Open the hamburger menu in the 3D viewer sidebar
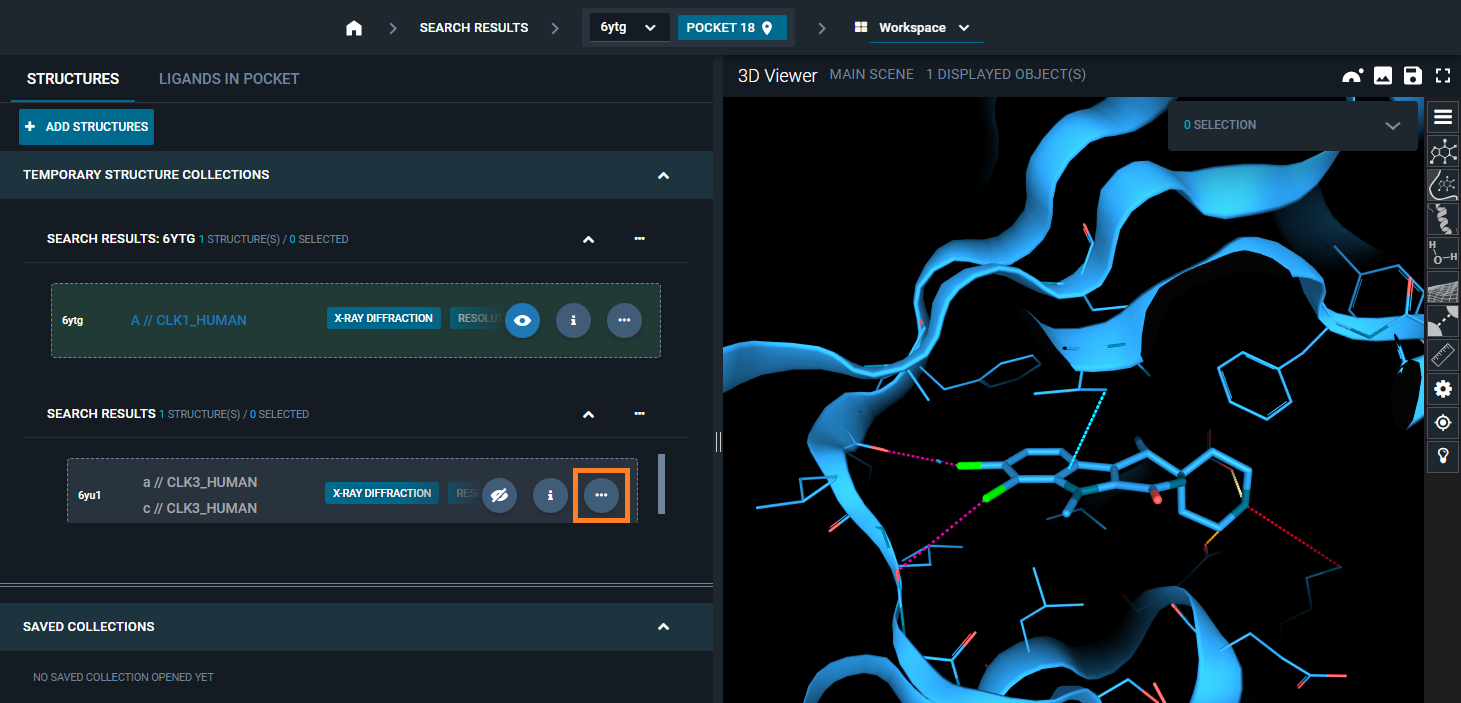The image size is (1461, 703). (x=1443, y=117)
